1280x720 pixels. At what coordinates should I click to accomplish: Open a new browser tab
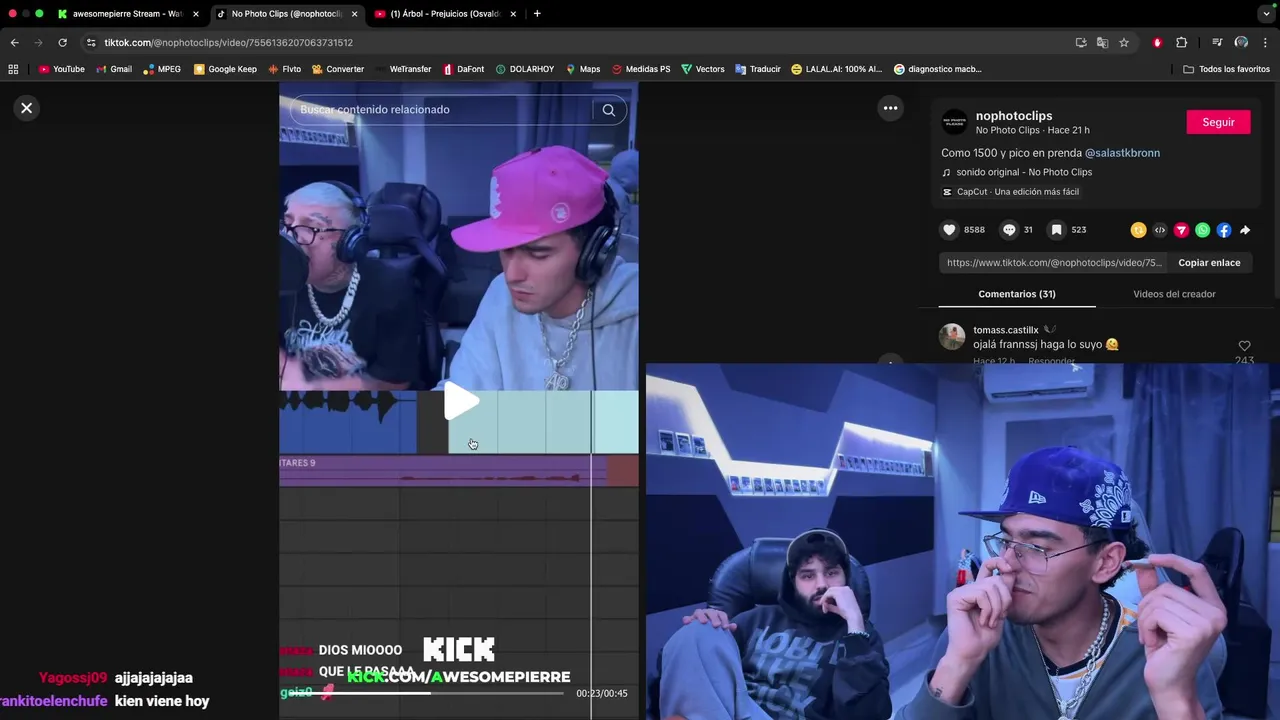(537, 14)
